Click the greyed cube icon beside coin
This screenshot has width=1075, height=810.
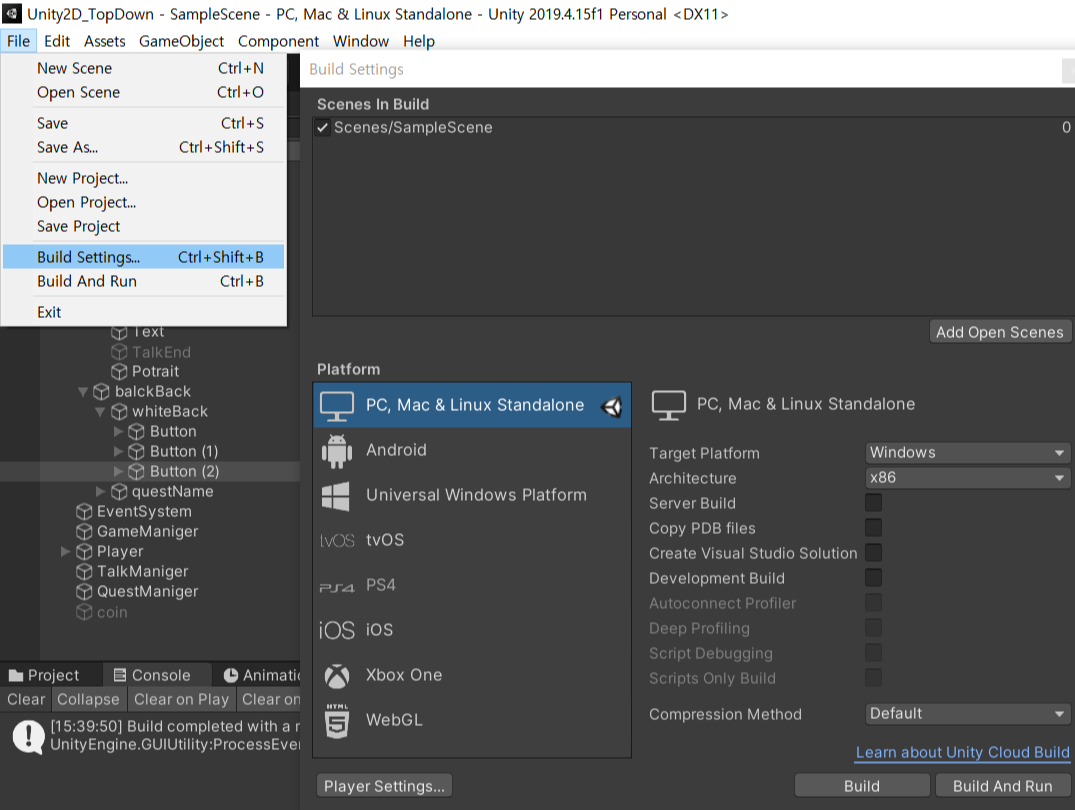pos(84,612)
